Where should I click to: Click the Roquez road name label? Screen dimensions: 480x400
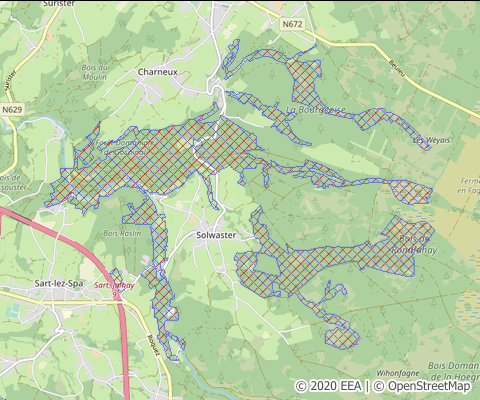[x=154, y=346]
